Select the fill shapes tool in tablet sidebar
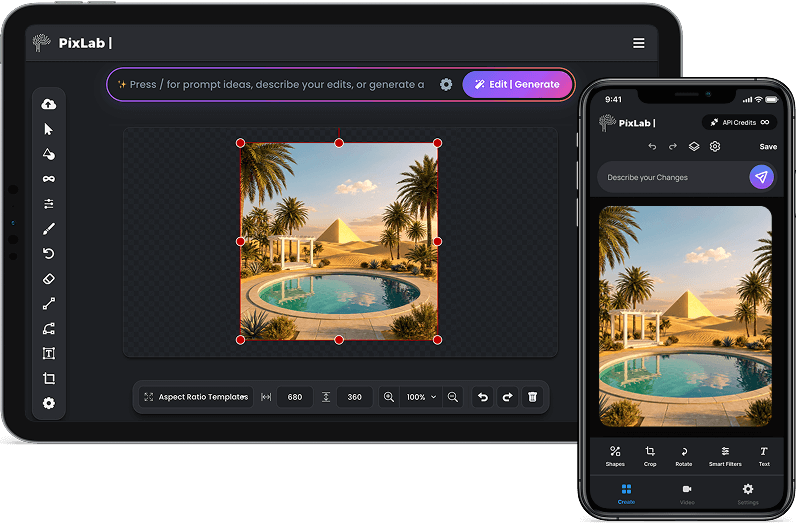Viewport: 797px width, 523px height. [48, 154]
